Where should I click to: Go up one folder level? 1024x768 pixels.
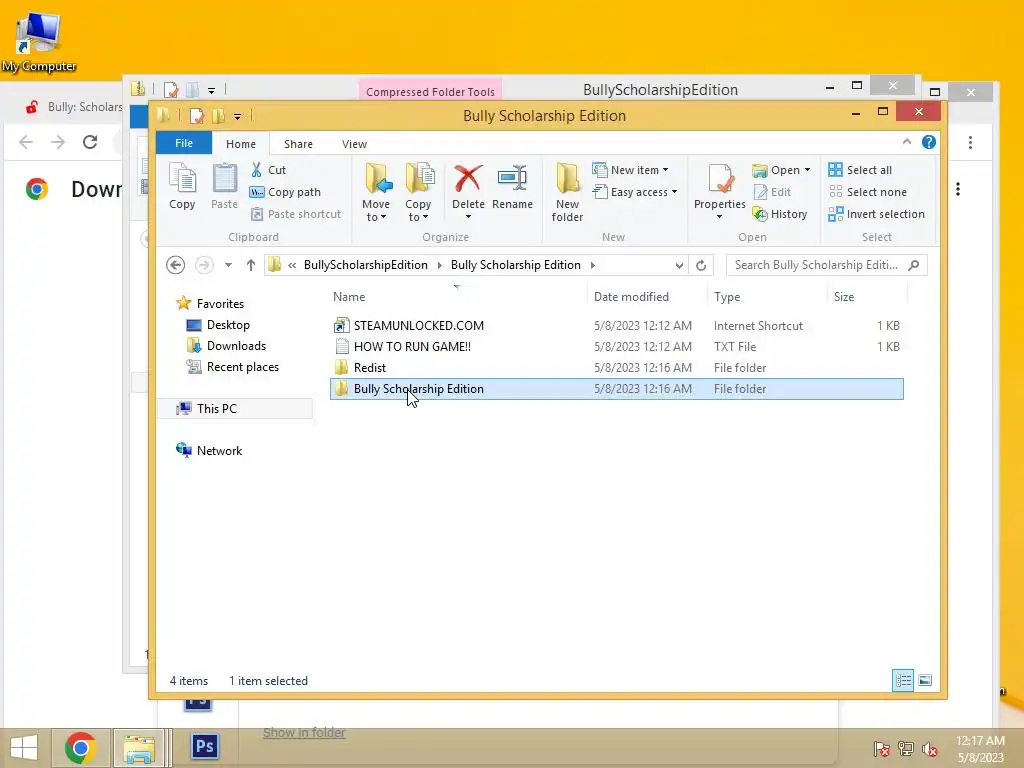coord(251,264)
